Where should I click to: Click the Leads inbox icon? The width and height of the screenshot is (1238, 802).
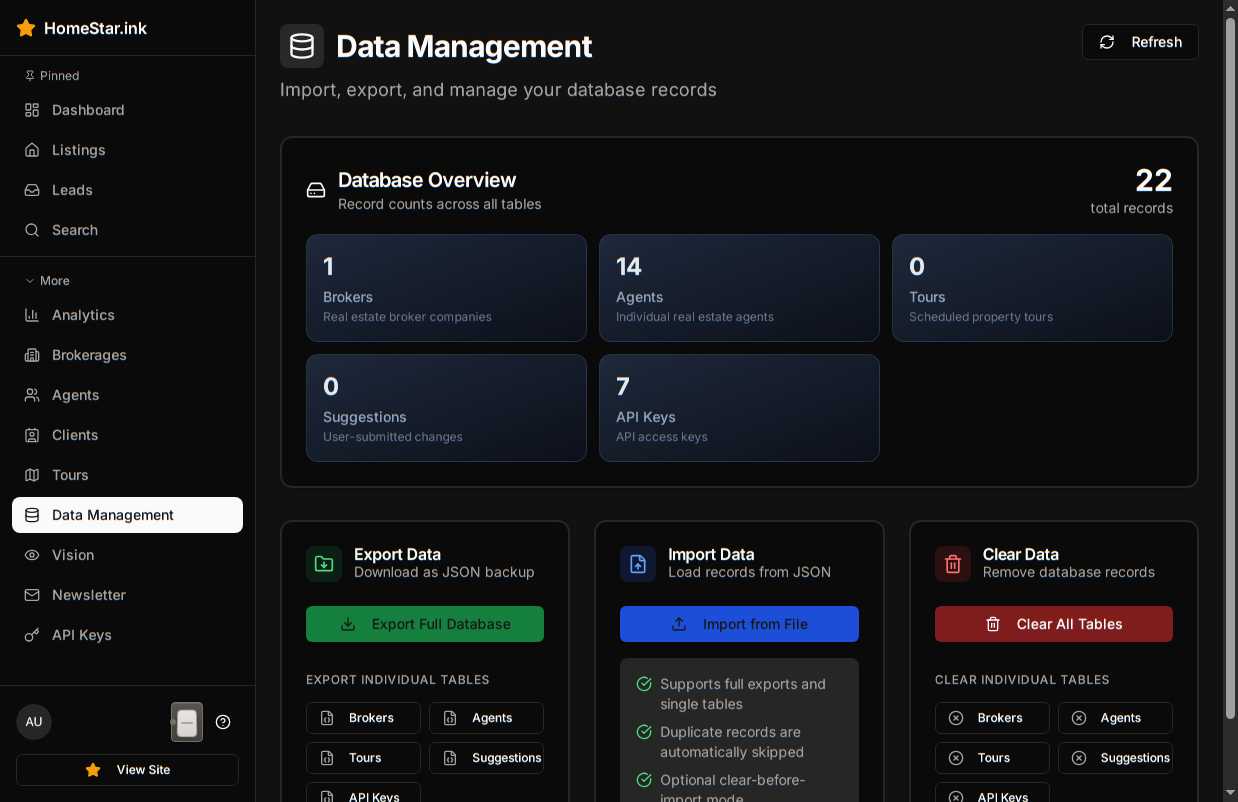click(31, 190)
